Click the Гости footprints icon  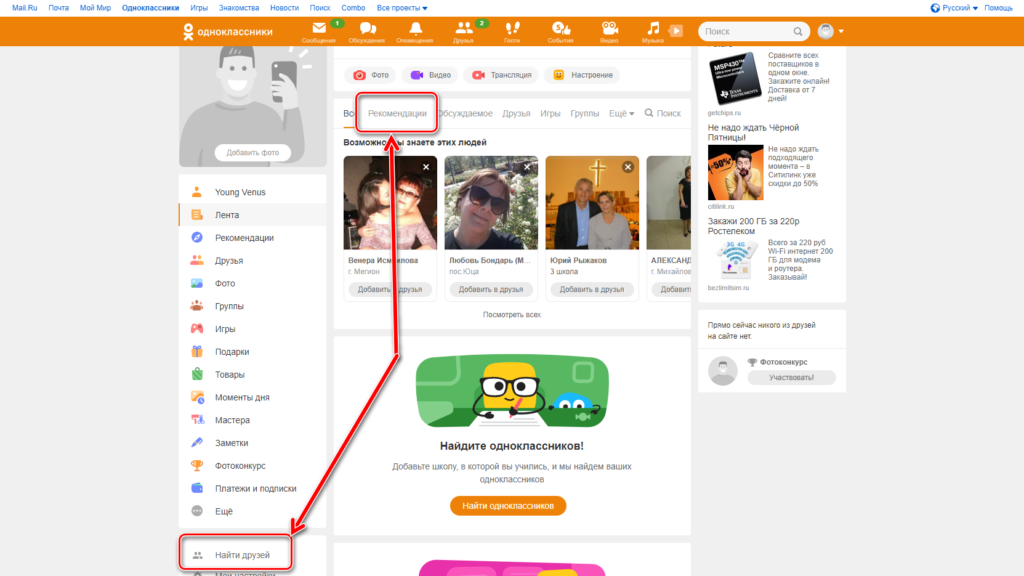(x=512, y=29)
